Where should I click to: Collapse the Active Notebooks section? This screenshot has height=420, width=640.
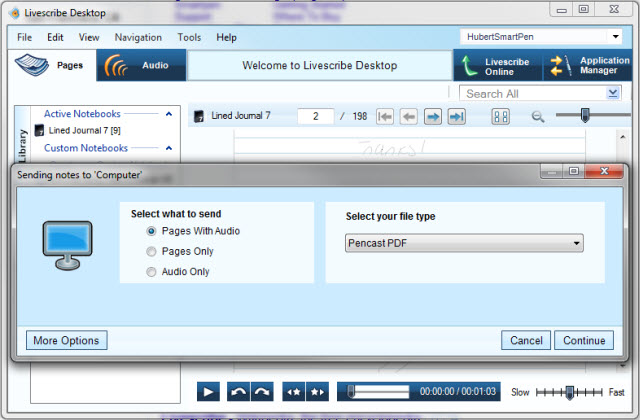click(168, 114)
